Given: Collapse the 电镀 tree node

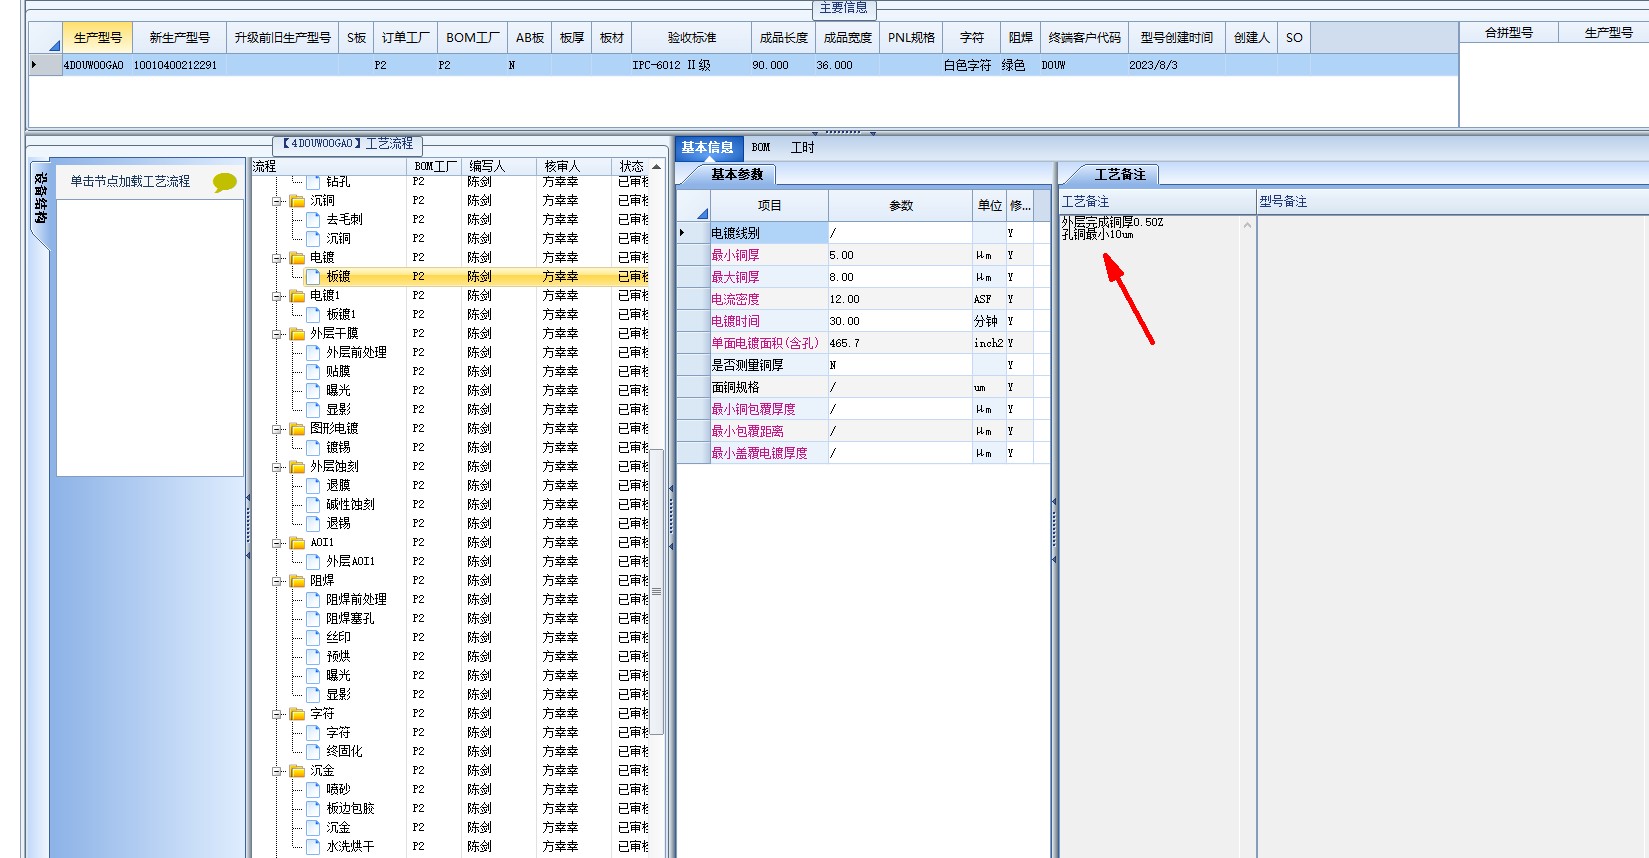Looking at the screenshot, I should click(x=277, y=258).
